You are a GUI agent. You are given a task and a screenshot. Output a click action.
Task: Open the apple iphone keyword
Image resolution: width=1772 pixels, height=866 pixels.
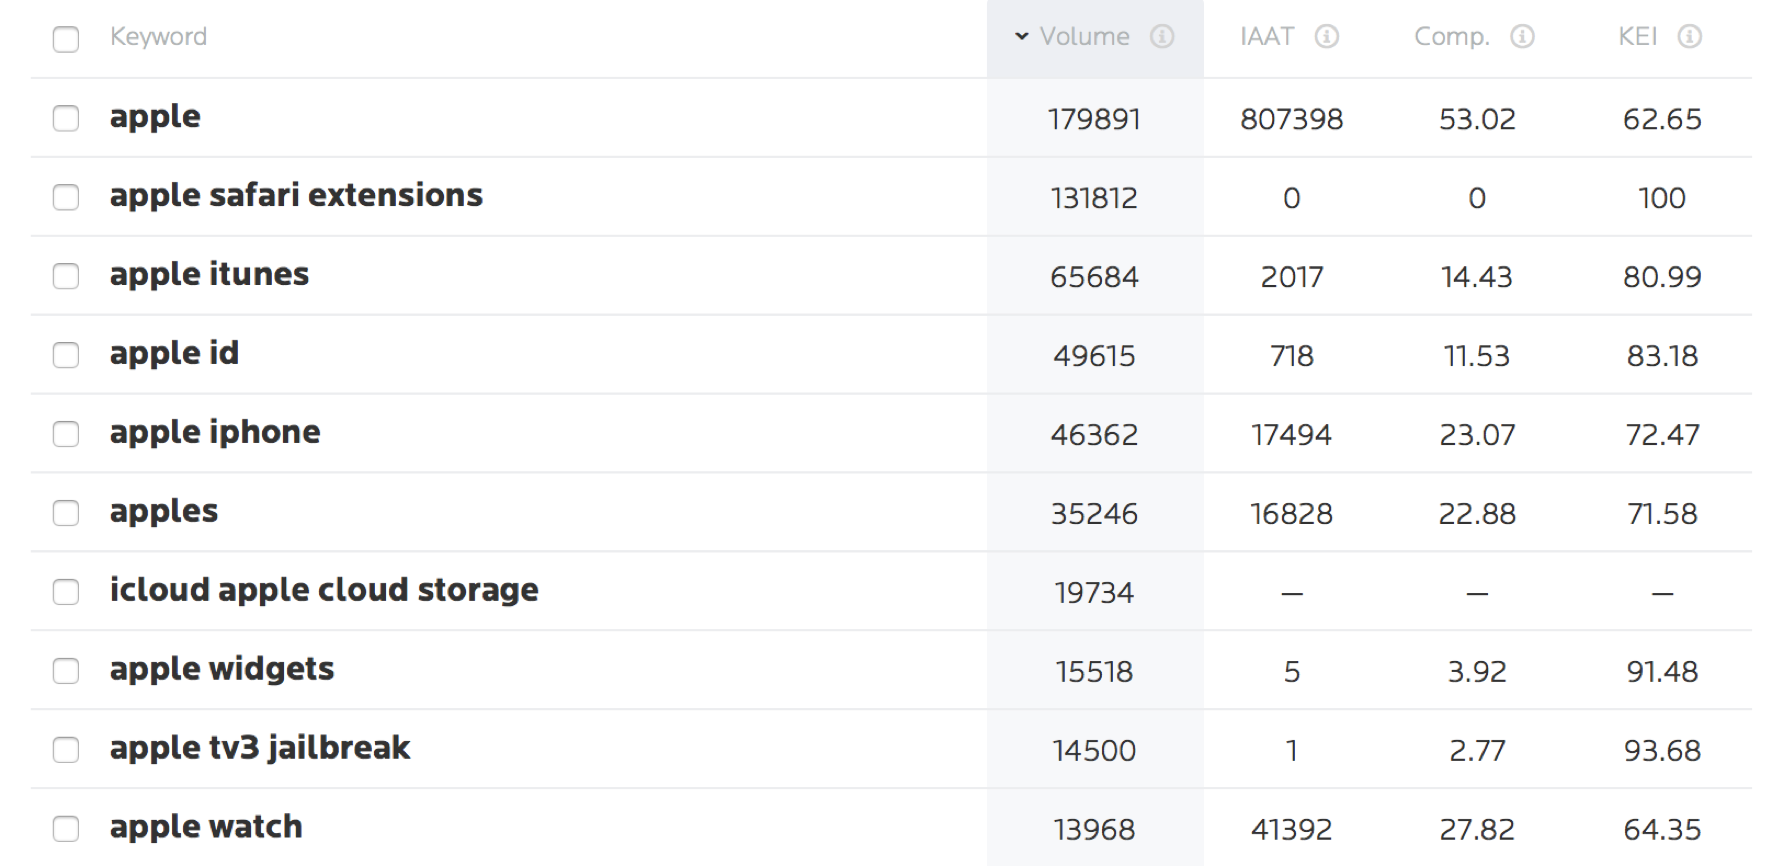tap(215, 432)
